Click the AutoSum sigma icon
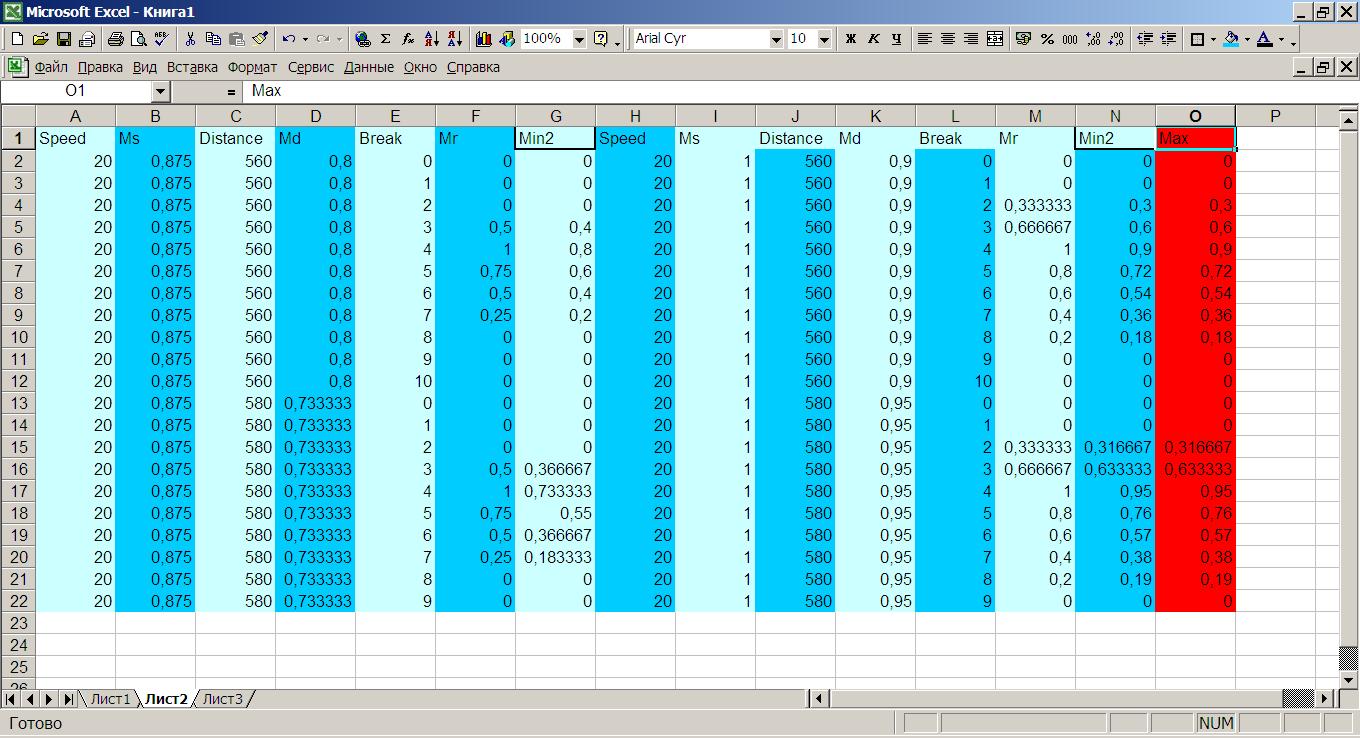Image resolution: width=1360 pixels, height=738 pixels. (385, 39)
